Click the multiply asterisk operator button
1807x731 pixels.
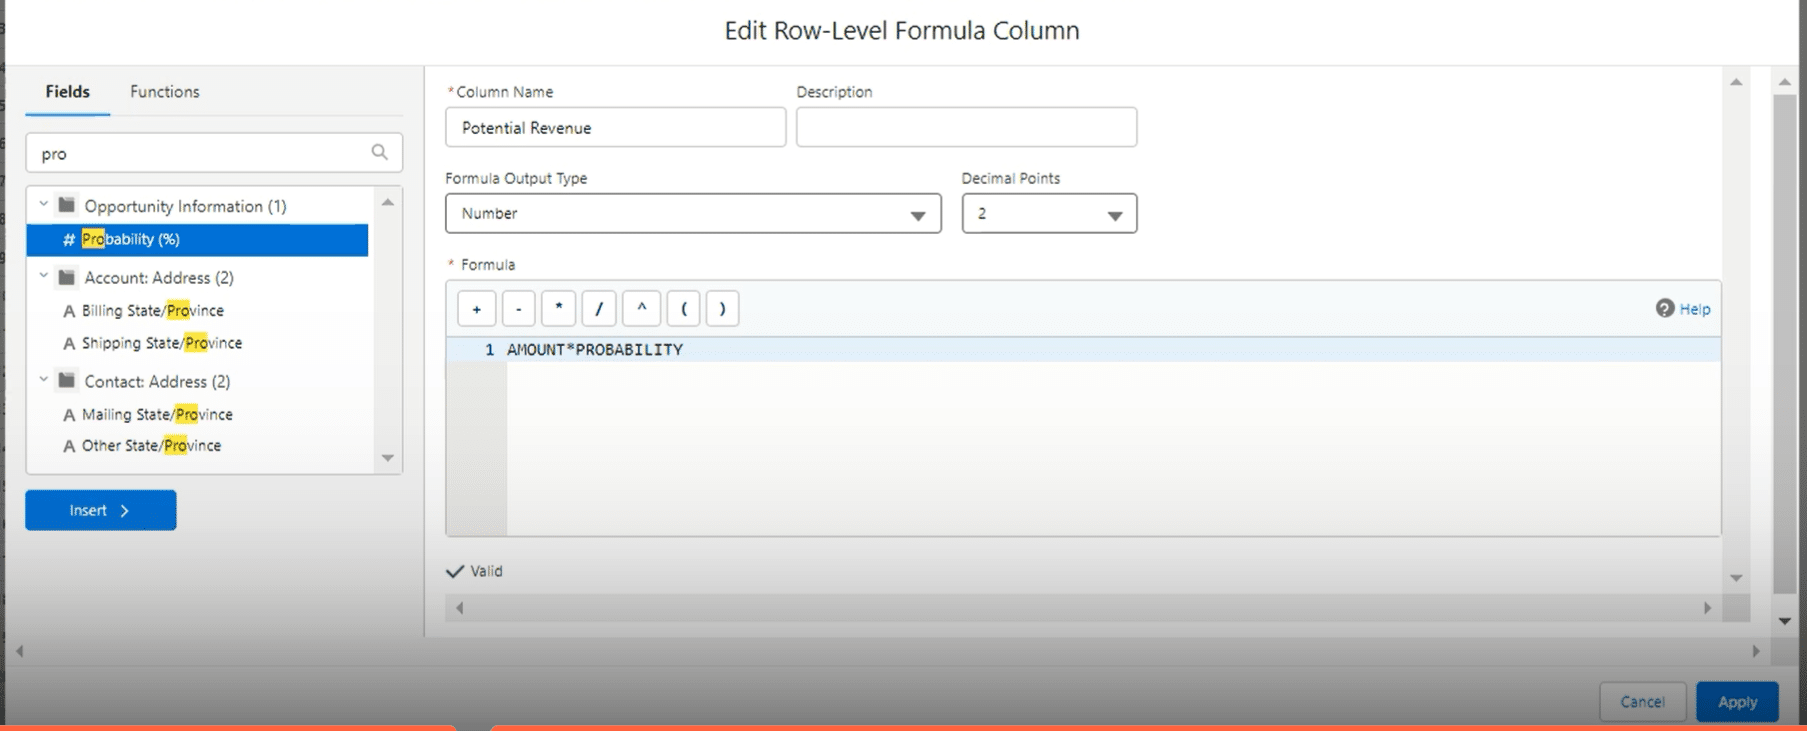pyautogui.click(x=558, y=309)
